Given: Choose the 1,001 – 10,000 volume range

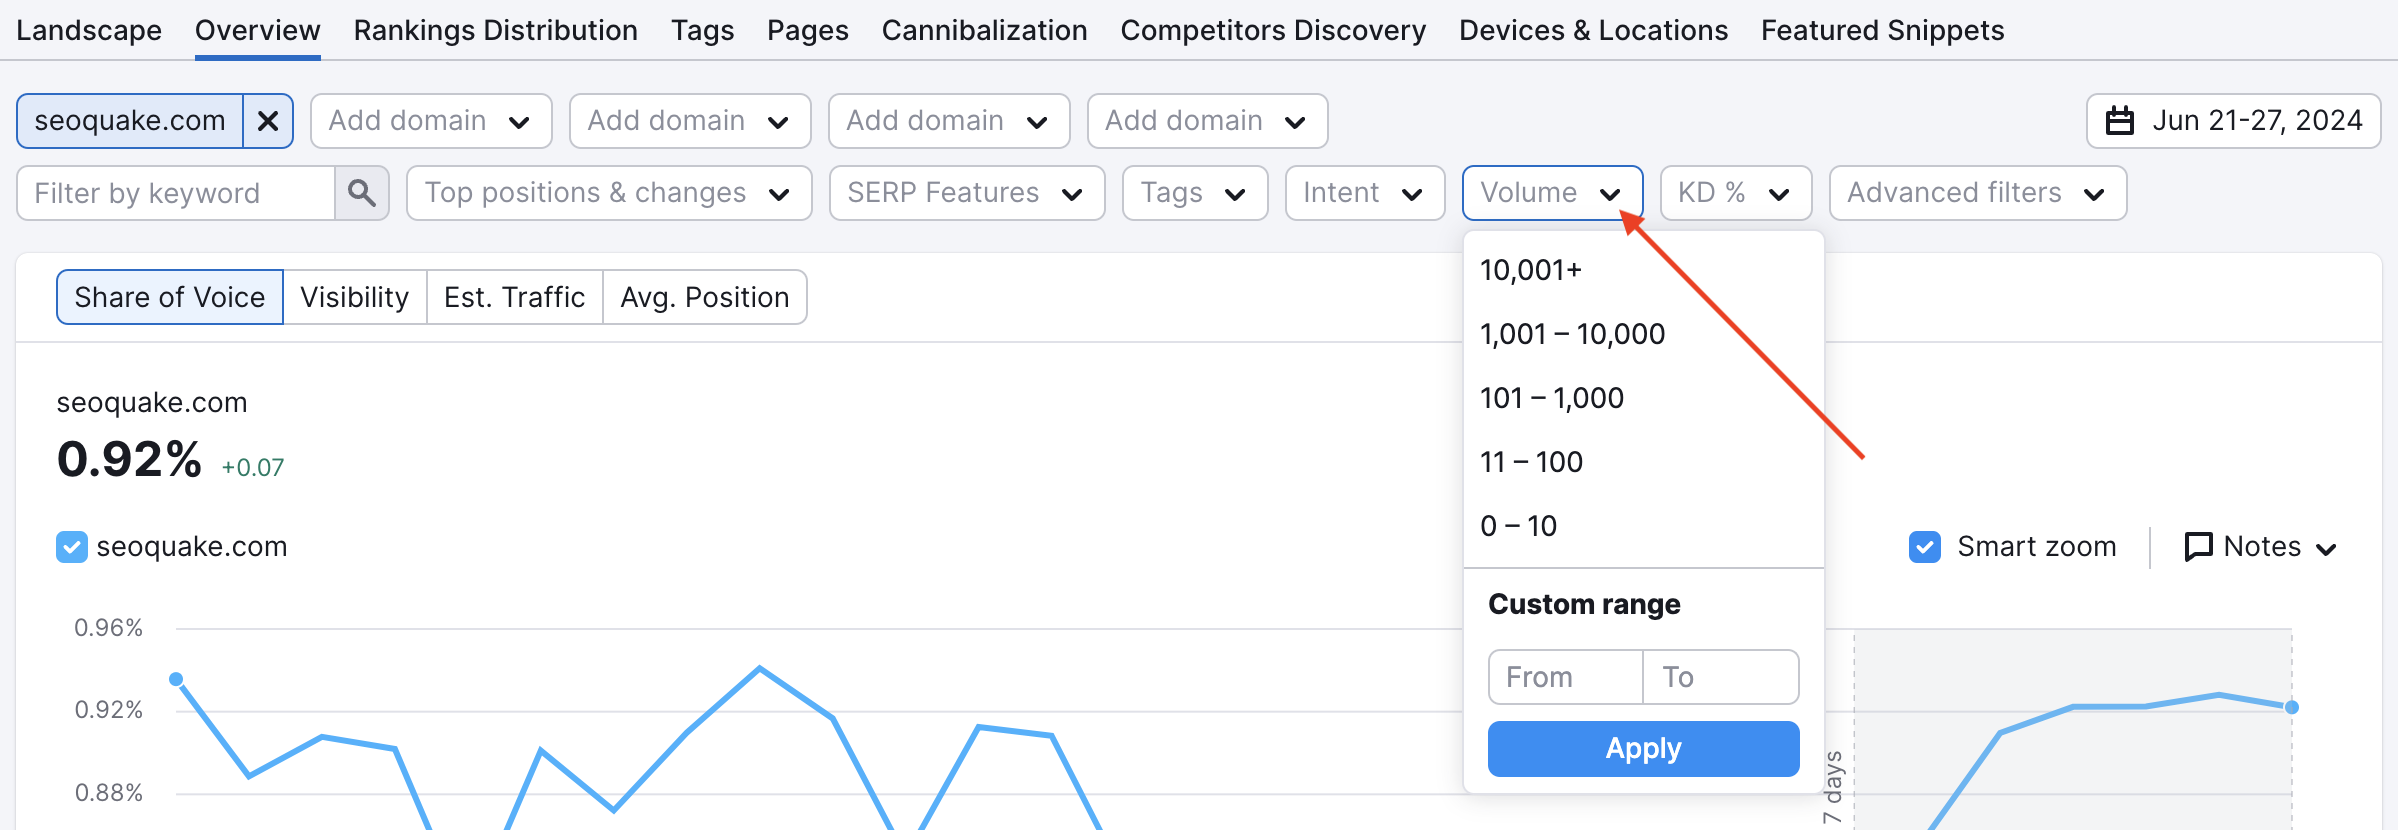Looking at the screenshot, I should click(x=1644, y=334).
